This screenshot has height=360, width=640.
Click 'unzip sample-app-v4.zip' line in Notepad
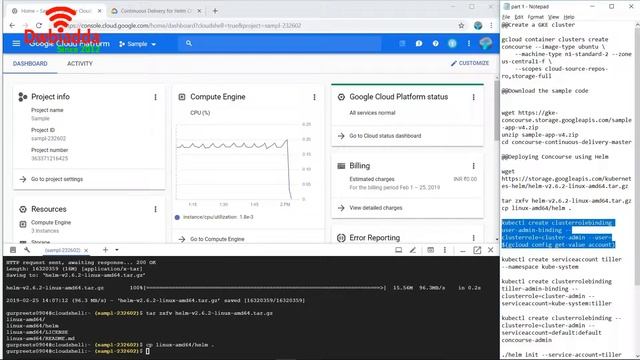click(x=540, y=135)
